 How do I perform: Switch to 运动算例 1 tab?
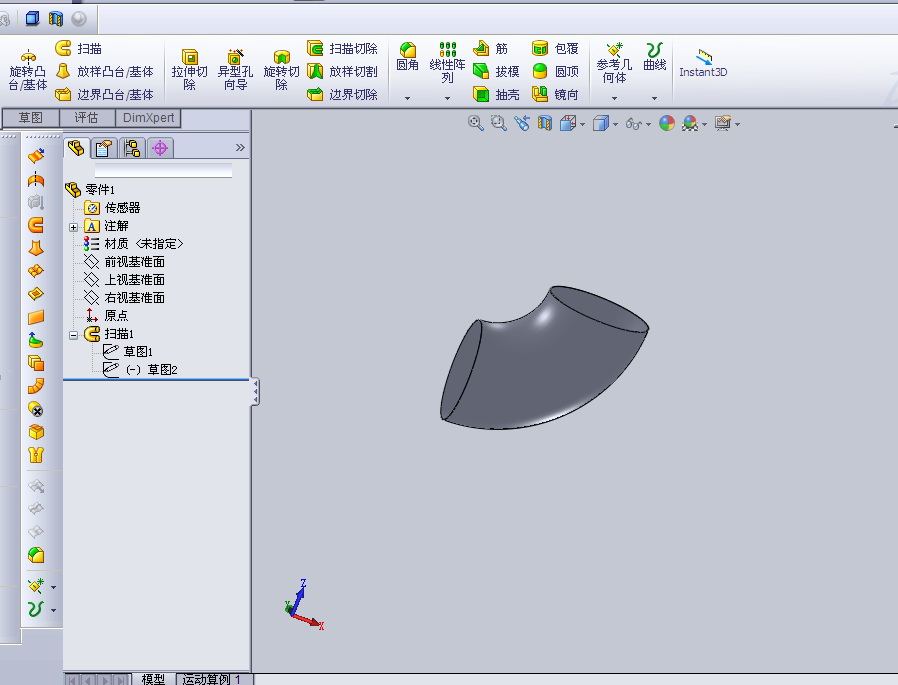click(x=211, y=679)
